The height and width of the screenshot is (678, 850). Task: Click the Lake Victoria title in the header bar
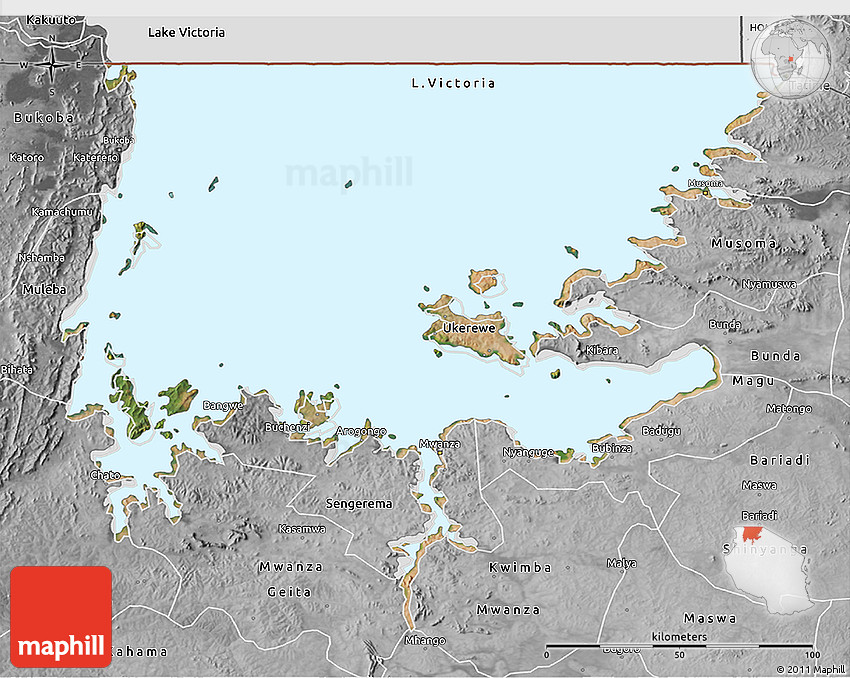186,33
